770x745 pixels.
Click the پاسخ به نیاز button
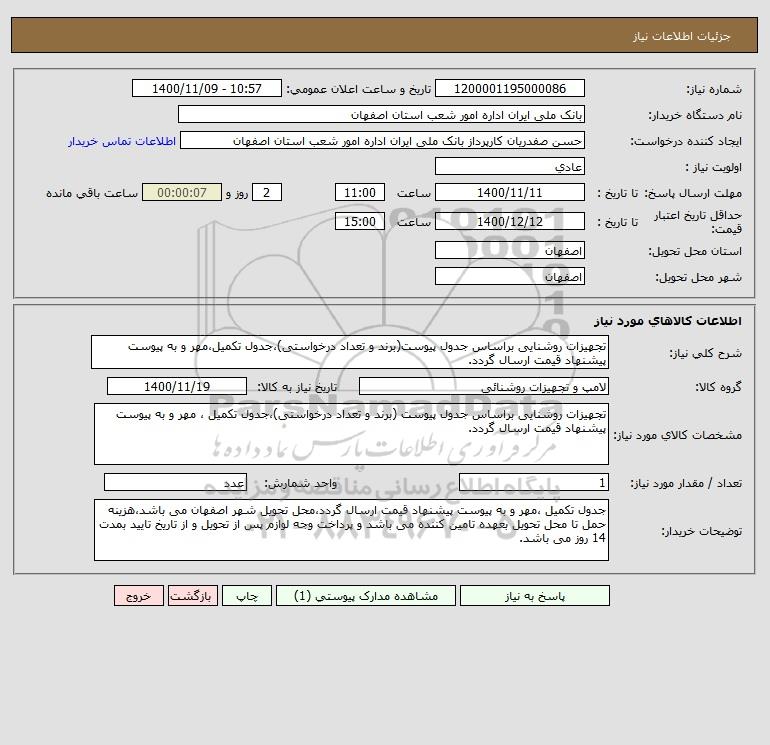[x=535, y=595]
